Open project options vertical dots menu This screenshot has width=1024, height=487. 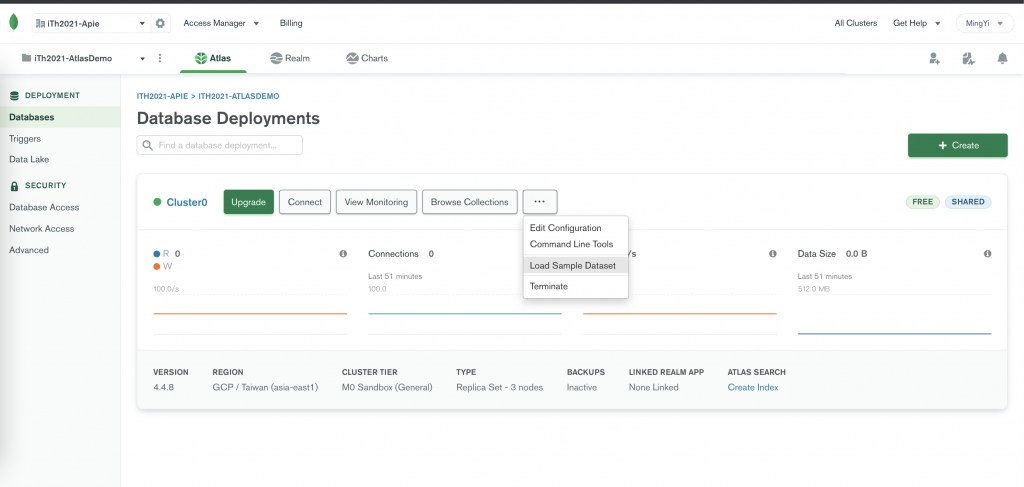[160, 58]
